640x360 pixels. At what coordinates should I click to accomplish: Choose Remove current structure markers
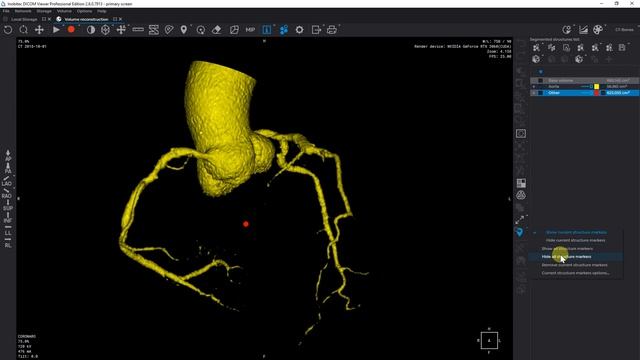coord(574,265)
